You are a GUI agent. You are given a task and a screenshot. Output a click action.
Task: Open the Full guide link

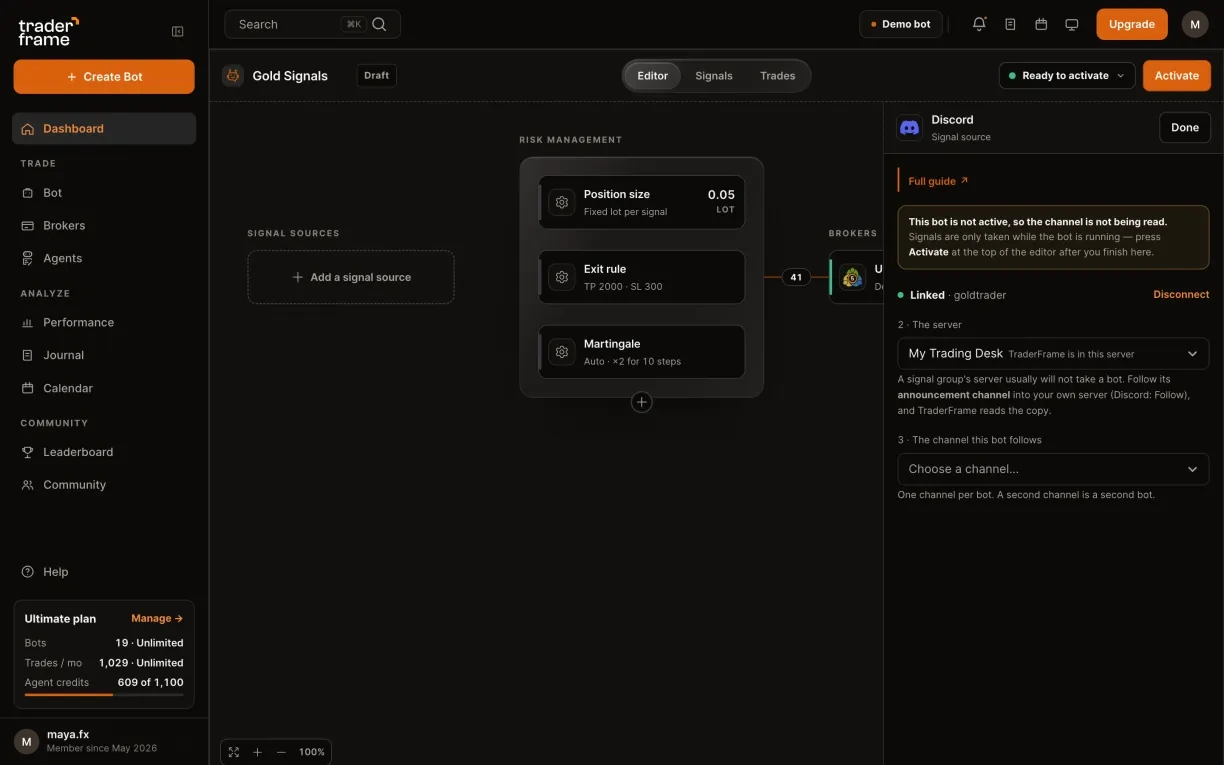point(938,181)
